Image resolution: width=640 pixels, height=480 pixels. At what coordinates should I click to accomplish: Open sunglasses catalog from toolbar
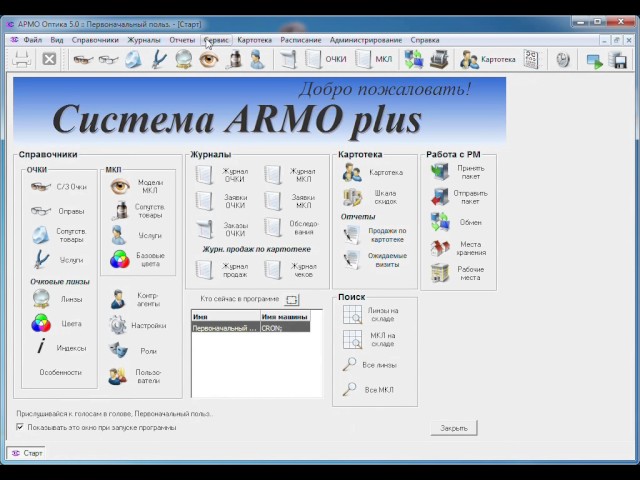83,60
